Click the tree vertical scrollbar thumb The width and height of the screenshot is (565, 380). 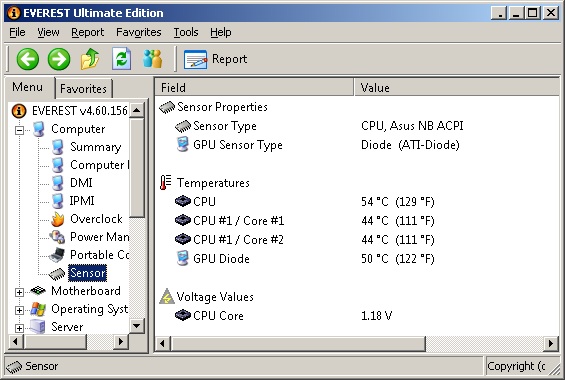[x=137, y=167]
